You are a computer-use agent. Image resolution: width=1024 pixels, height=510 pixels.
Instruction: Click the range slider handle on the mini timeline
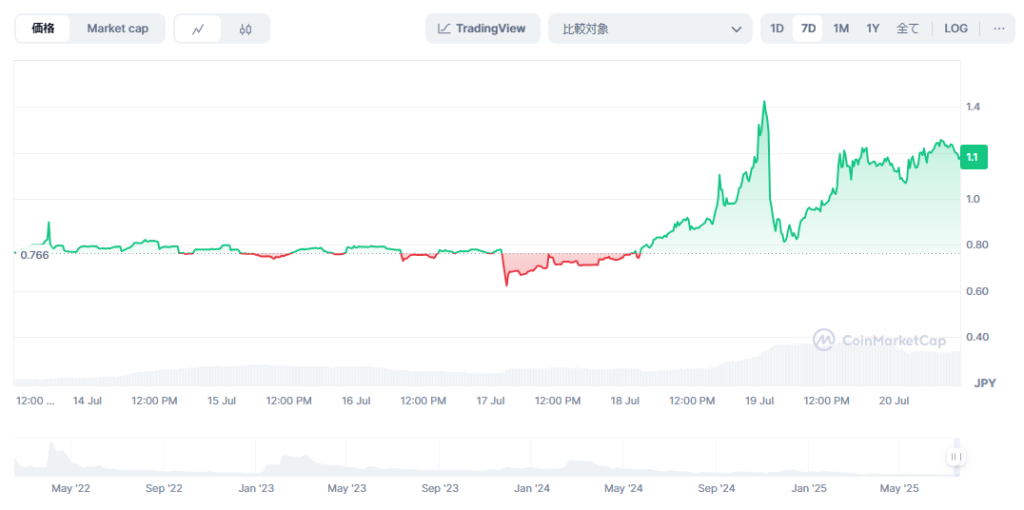pos(955,457)
